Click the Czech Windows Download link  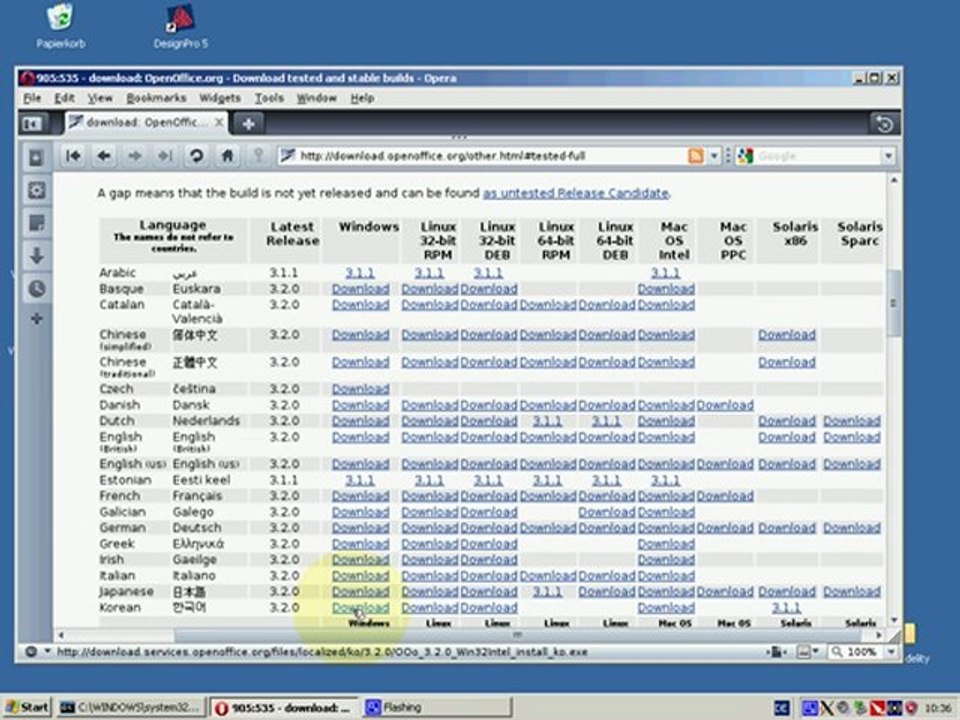pyautogui.click(x=360, y=389)
